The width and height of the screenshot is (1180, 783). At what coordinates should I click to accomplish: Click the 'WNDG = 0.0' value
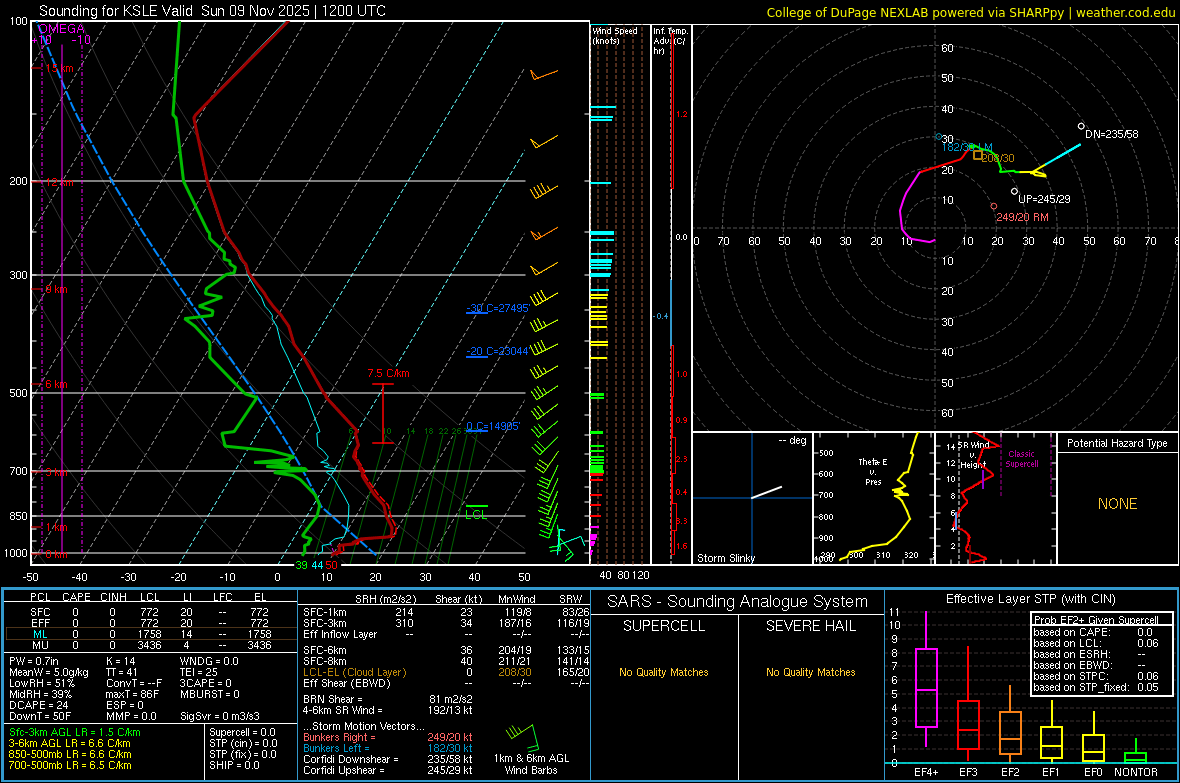click(209, 661)
